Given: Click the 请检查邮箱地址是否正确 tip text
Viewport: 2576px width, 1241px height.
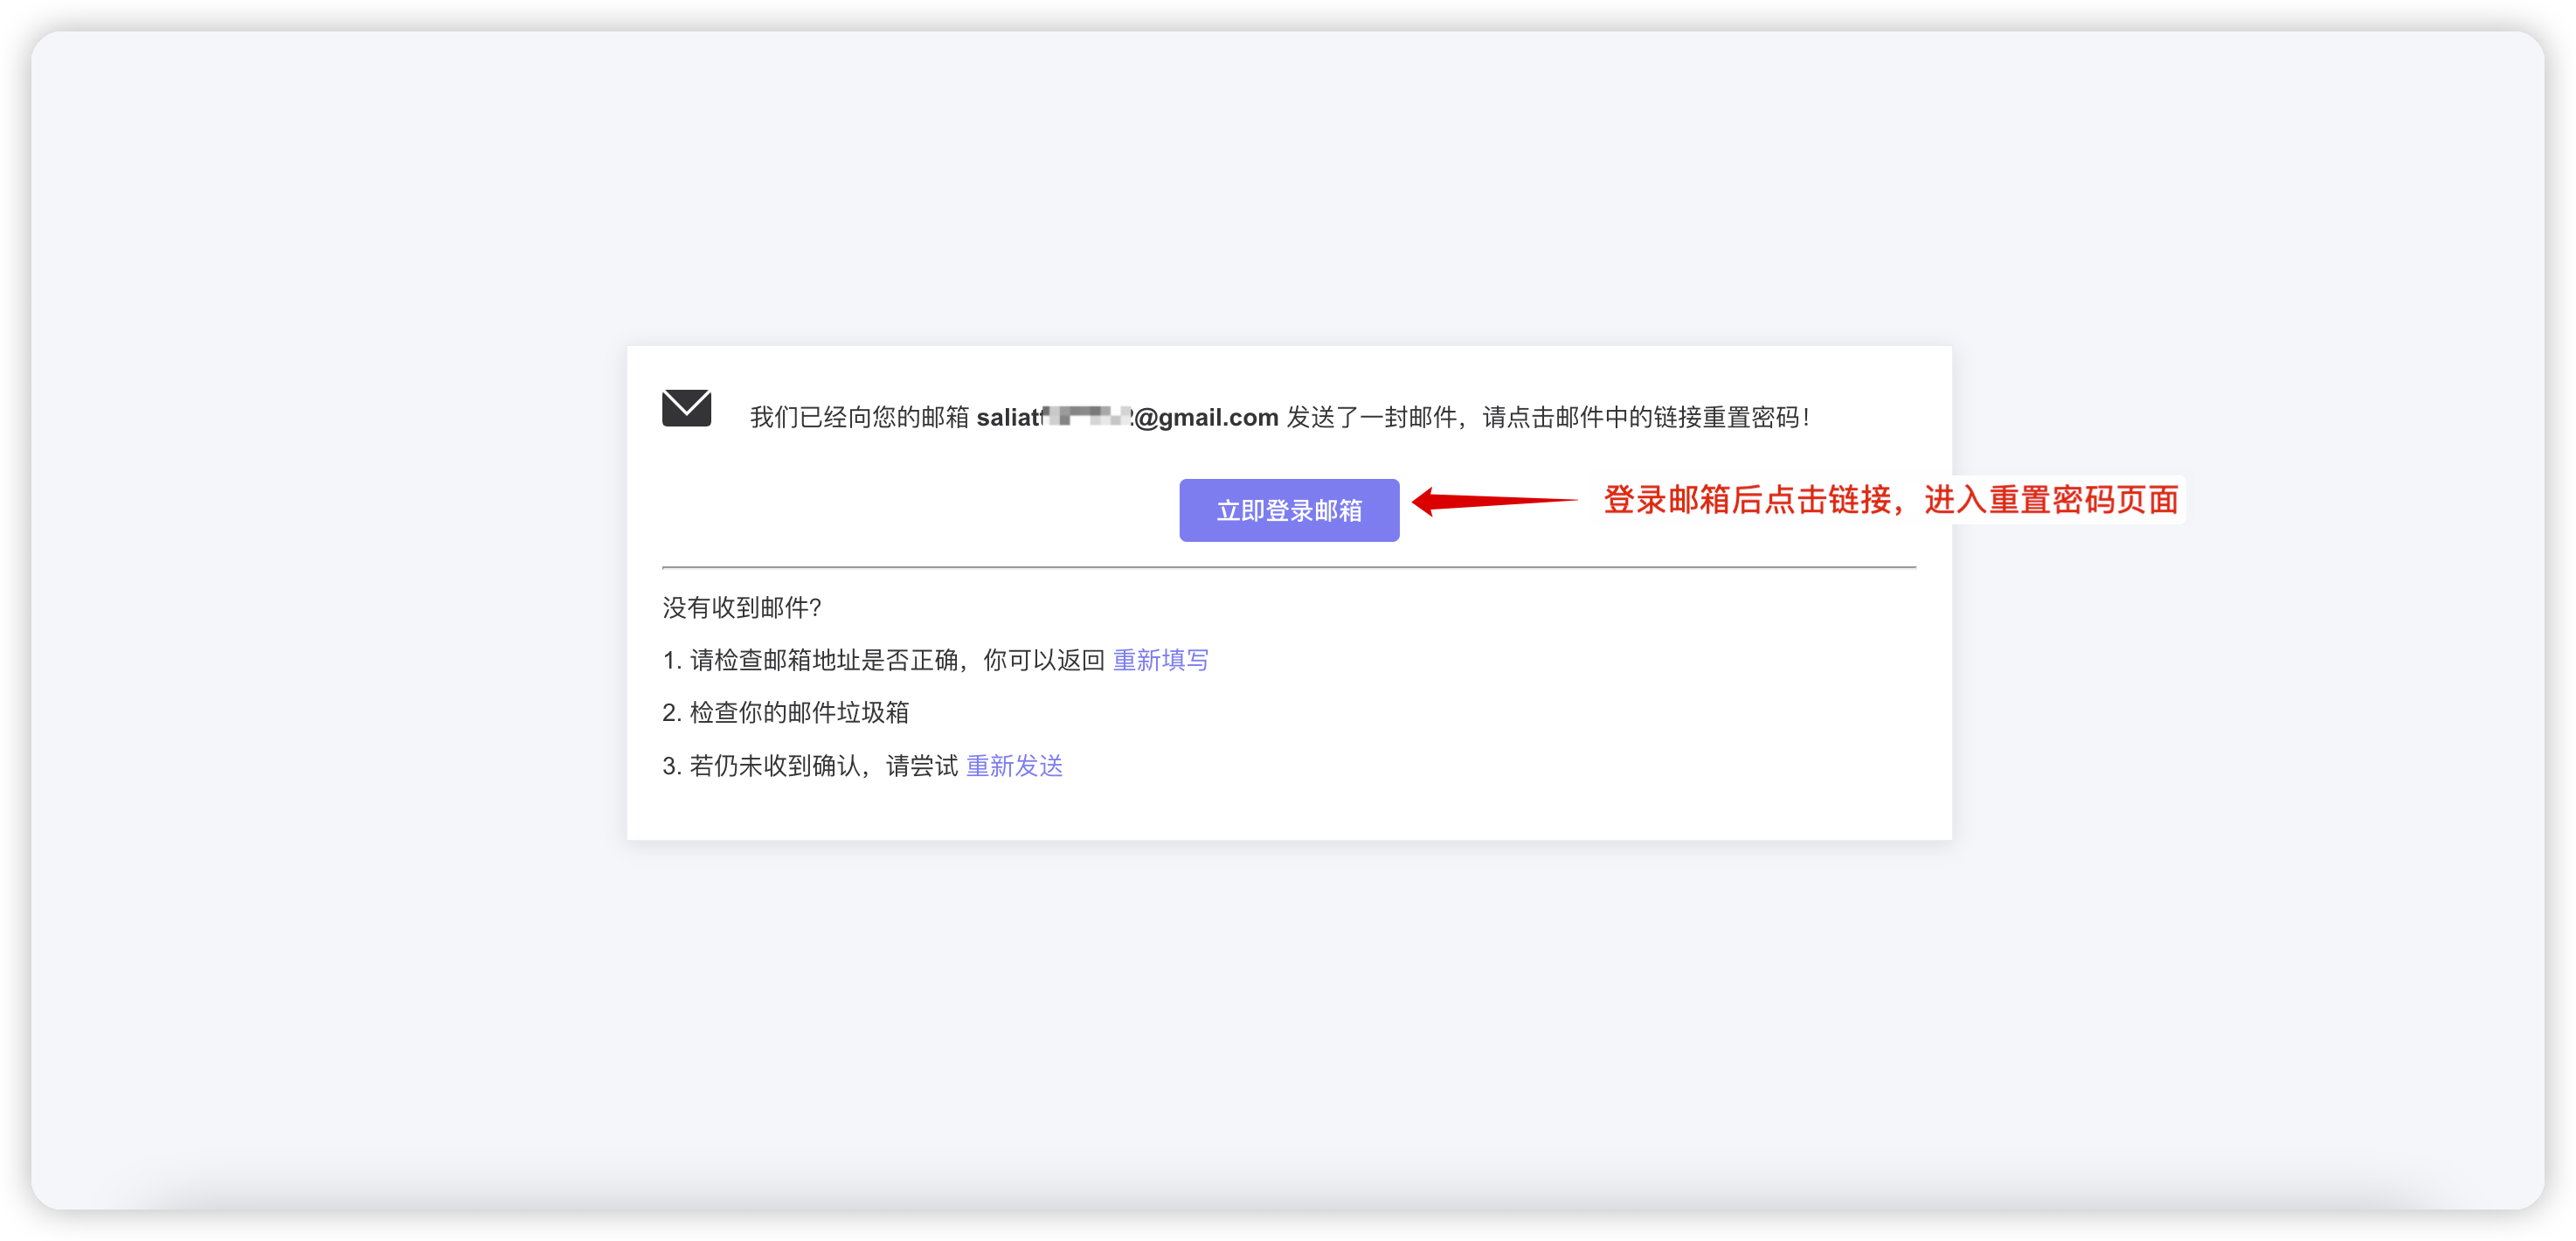Looking at the screenshot, I should pyautogui.click(x=824, y=660).
